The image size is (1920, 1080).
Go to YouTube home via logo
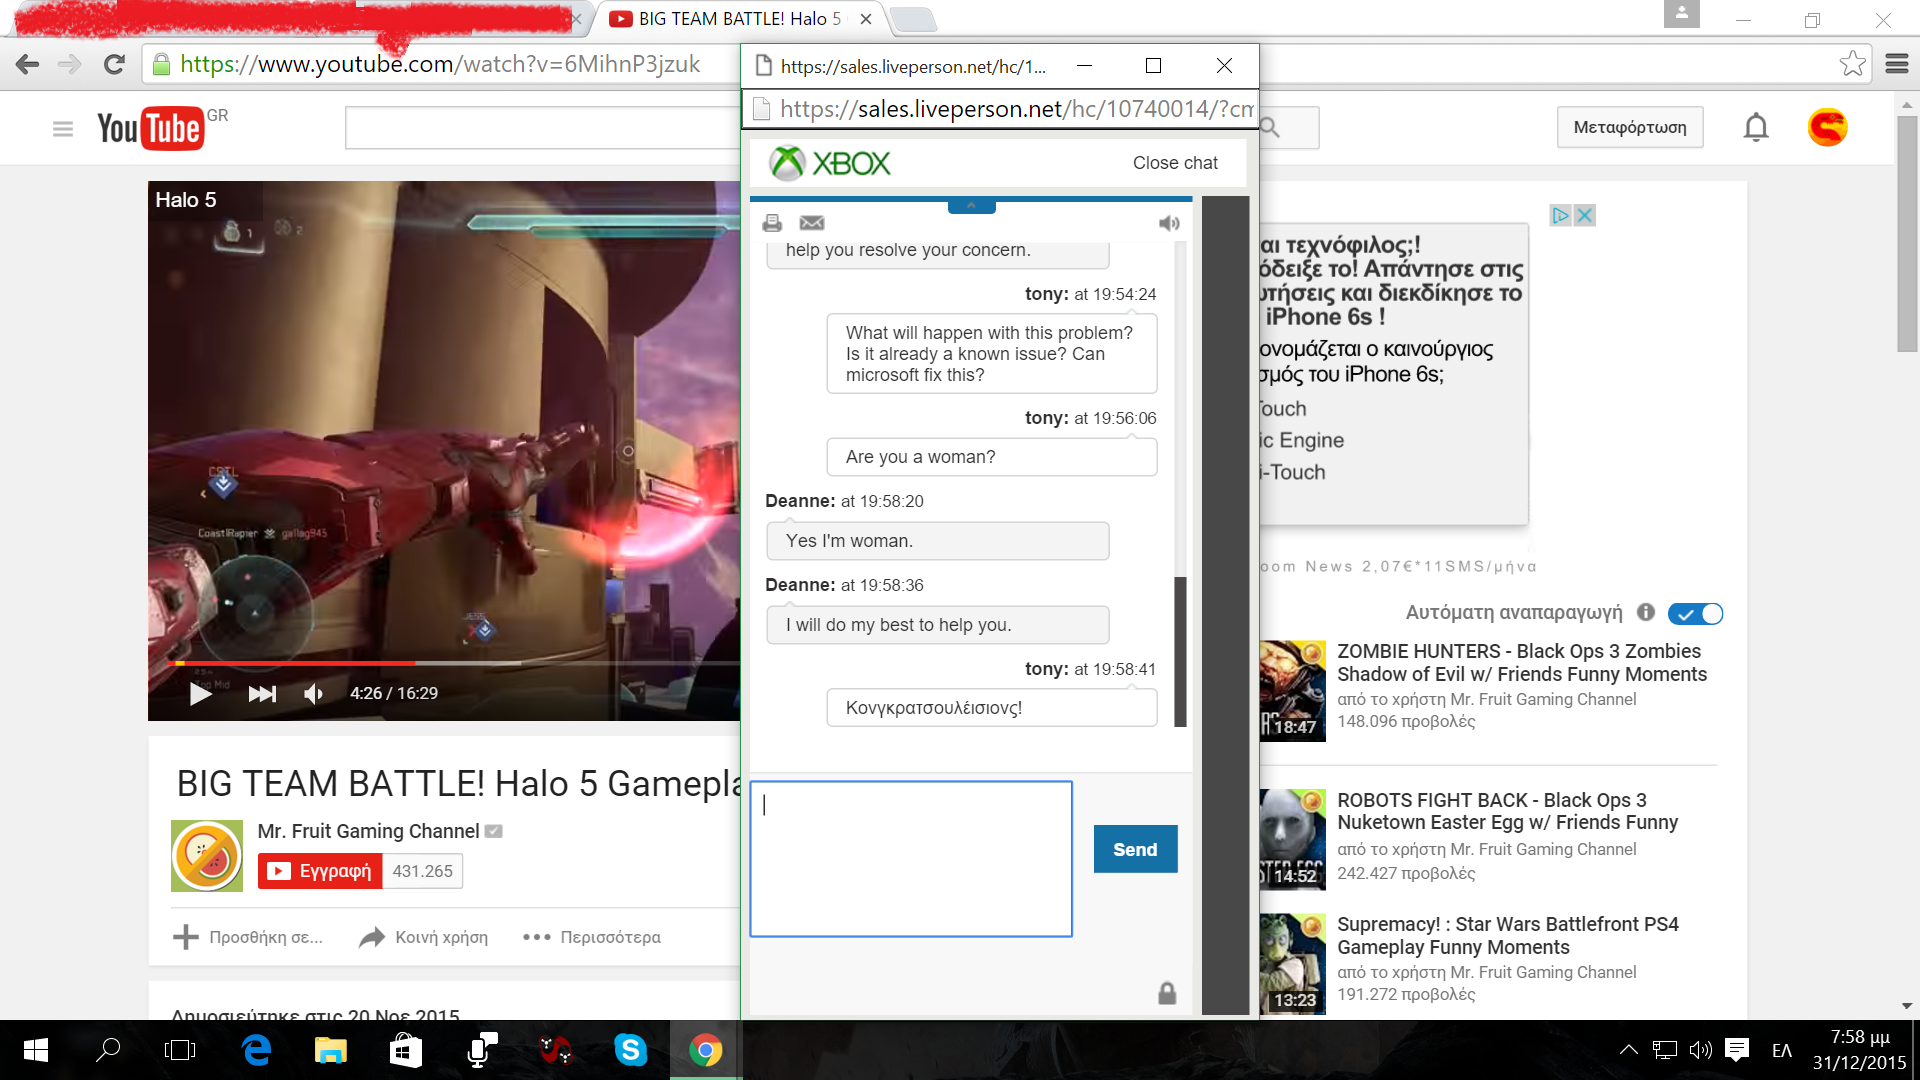(151, 128)
